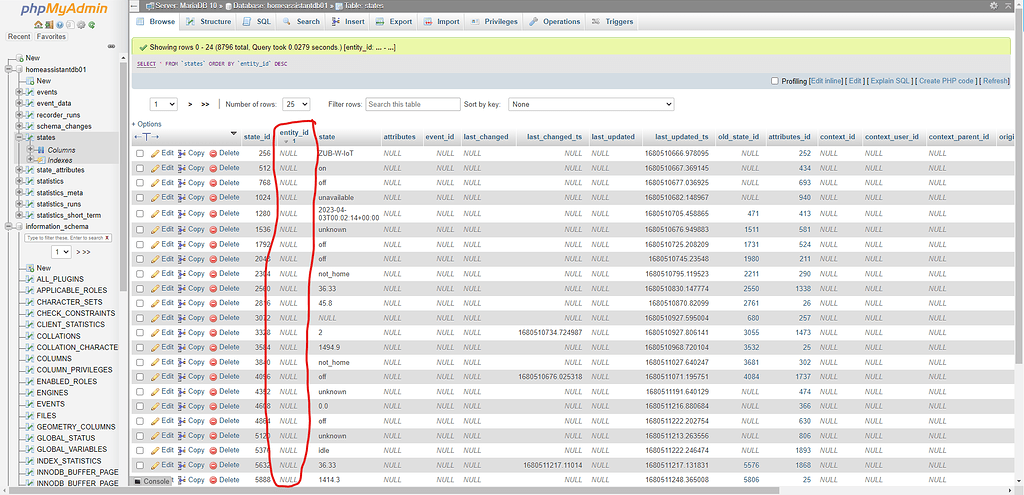This screenshot has width=1024, height=495.
Task: Click the link-chain icon in navigation panel
Action: [x=114, y=46]
